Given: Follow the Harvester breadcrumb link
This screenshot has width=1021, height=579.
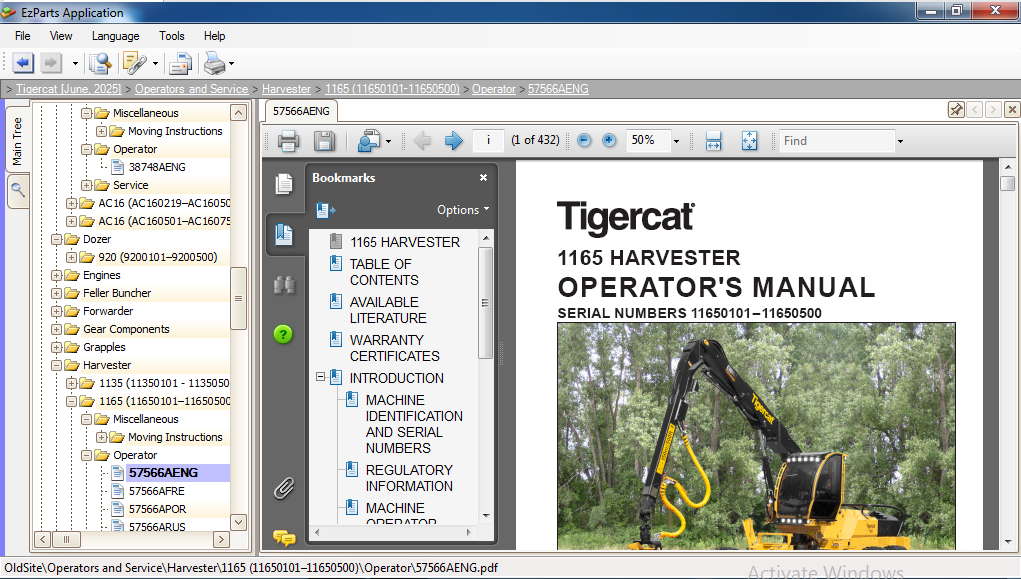Looking at the screenshot, I should [x=287, y=89].
